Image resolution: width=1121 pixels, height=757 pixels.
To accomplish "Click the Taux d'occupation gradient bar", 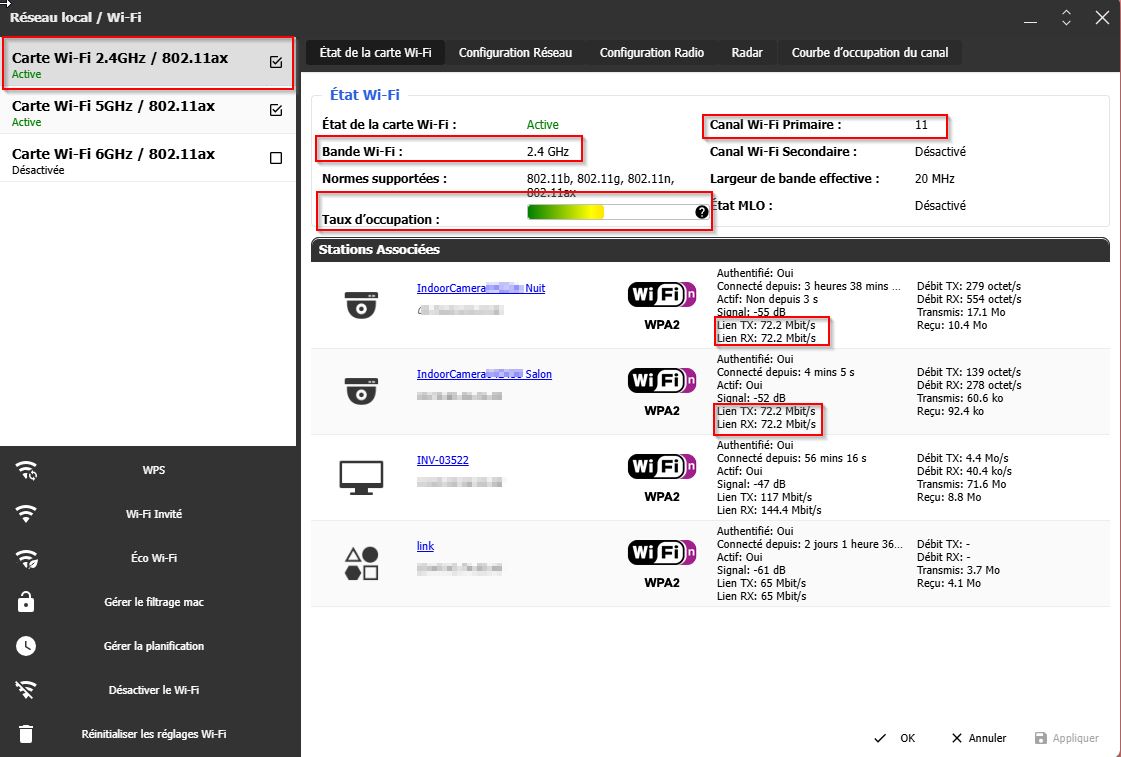I will tap(610, 212).
